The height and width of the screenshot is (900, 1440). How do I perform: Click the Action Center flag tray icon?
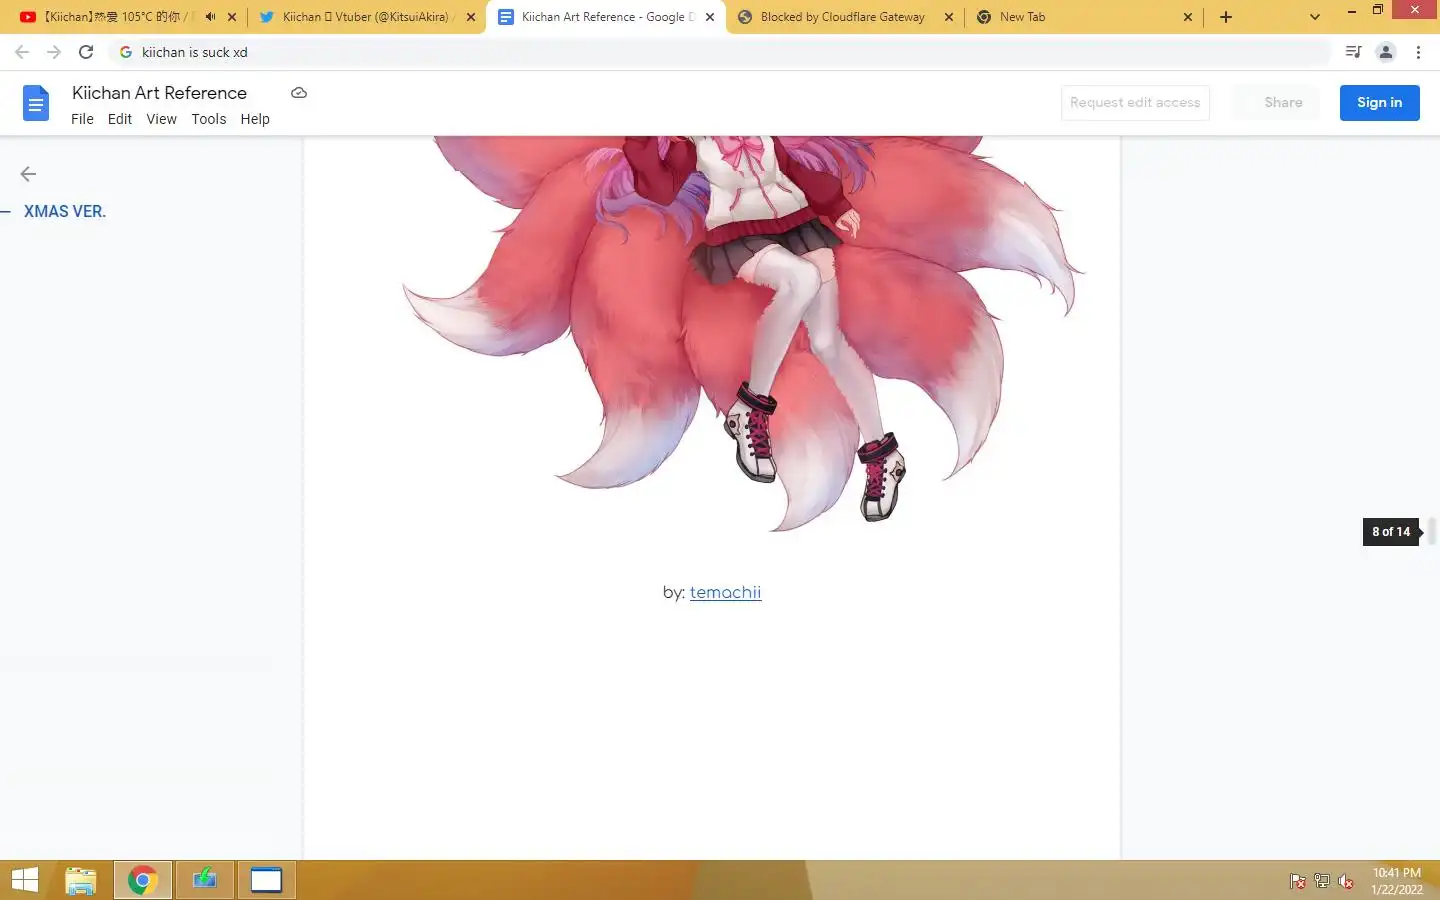tap(1297, 881)
